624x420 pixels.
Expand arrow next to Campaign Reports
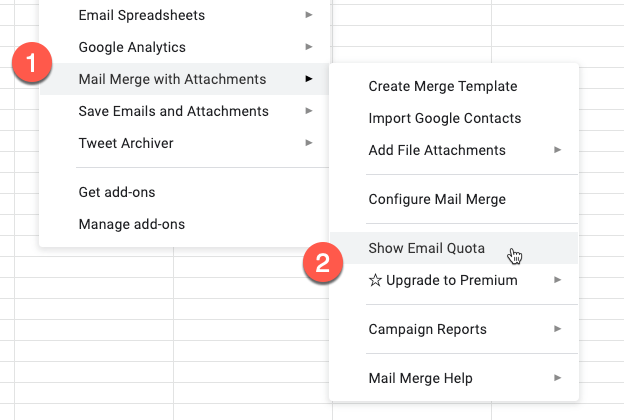pyautogui.click(x=558, y=328)
